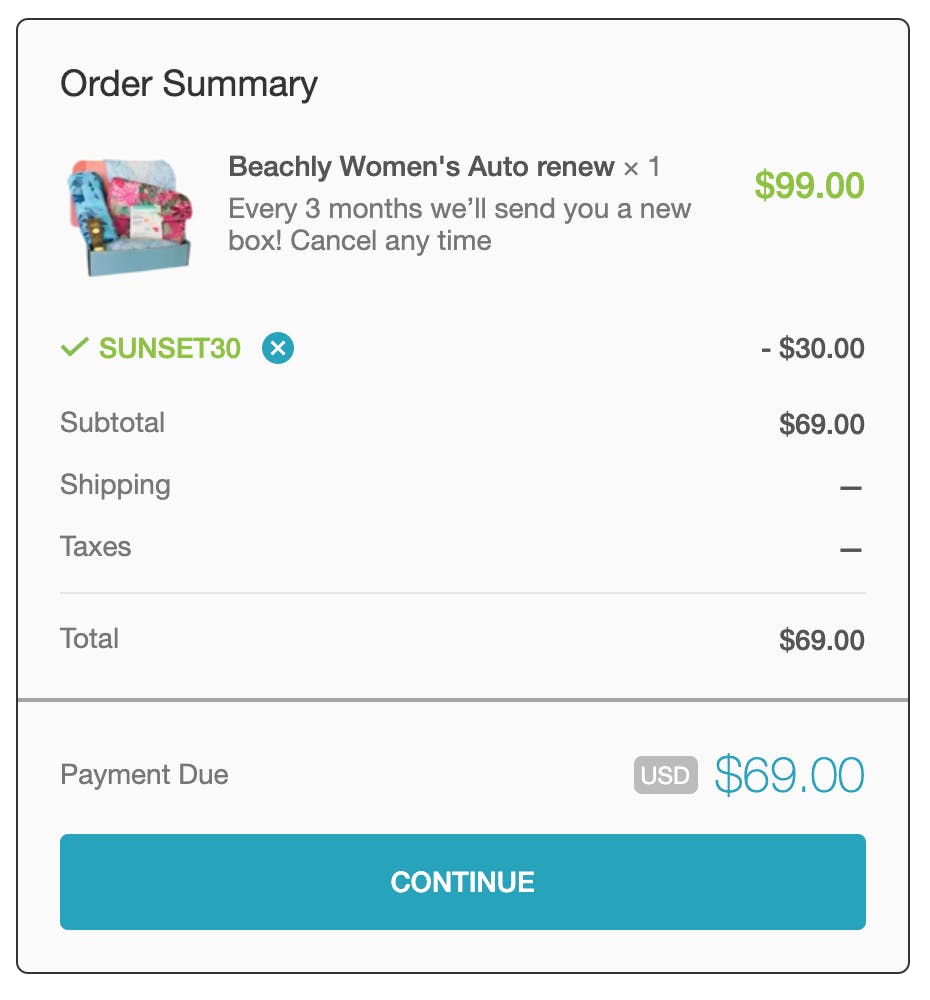Click the SUNSET30 promo code text
930x1000 pixels.
pyautogui.click(x=170, y=348)
